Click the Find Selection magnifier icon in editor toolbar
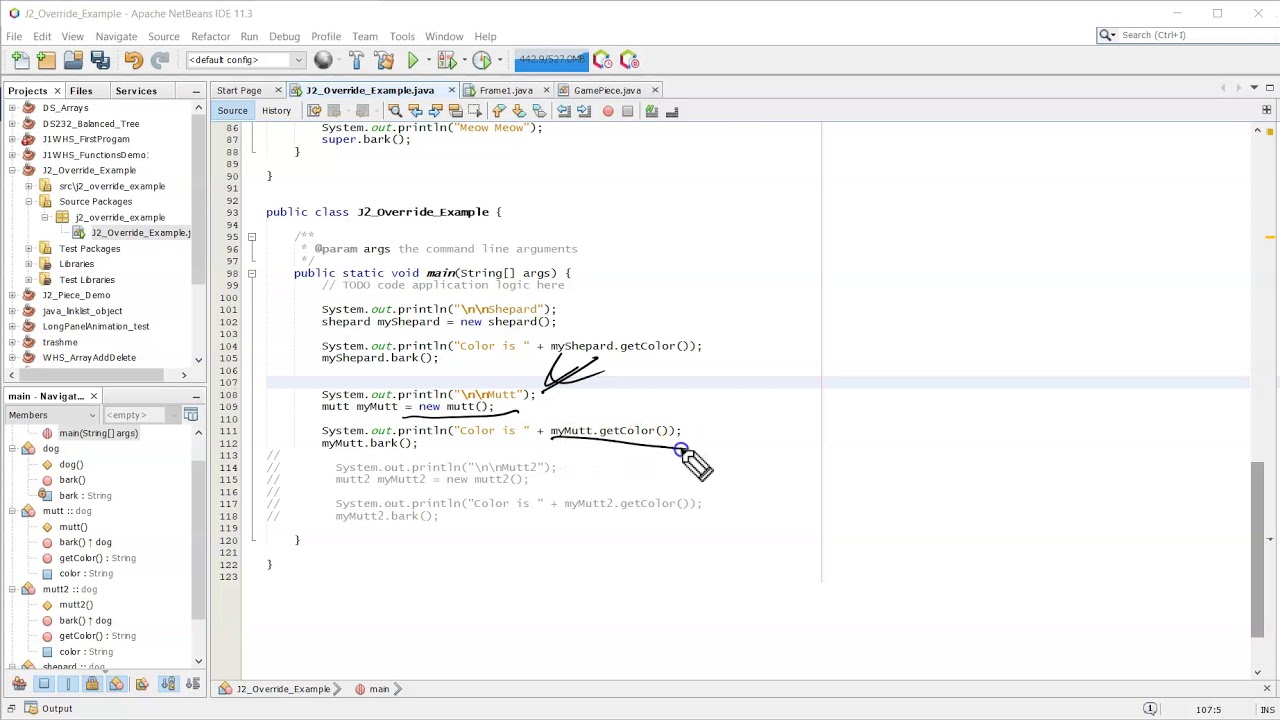This screenshot has width=1280, height=720. [394, 110]
